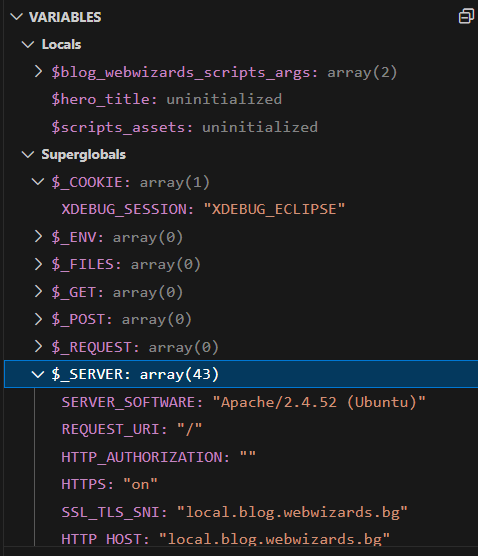Viewport: 478px width, 556px height.
Task: Expand the $_GET array chevron
Action: click(x=38, y=291)
